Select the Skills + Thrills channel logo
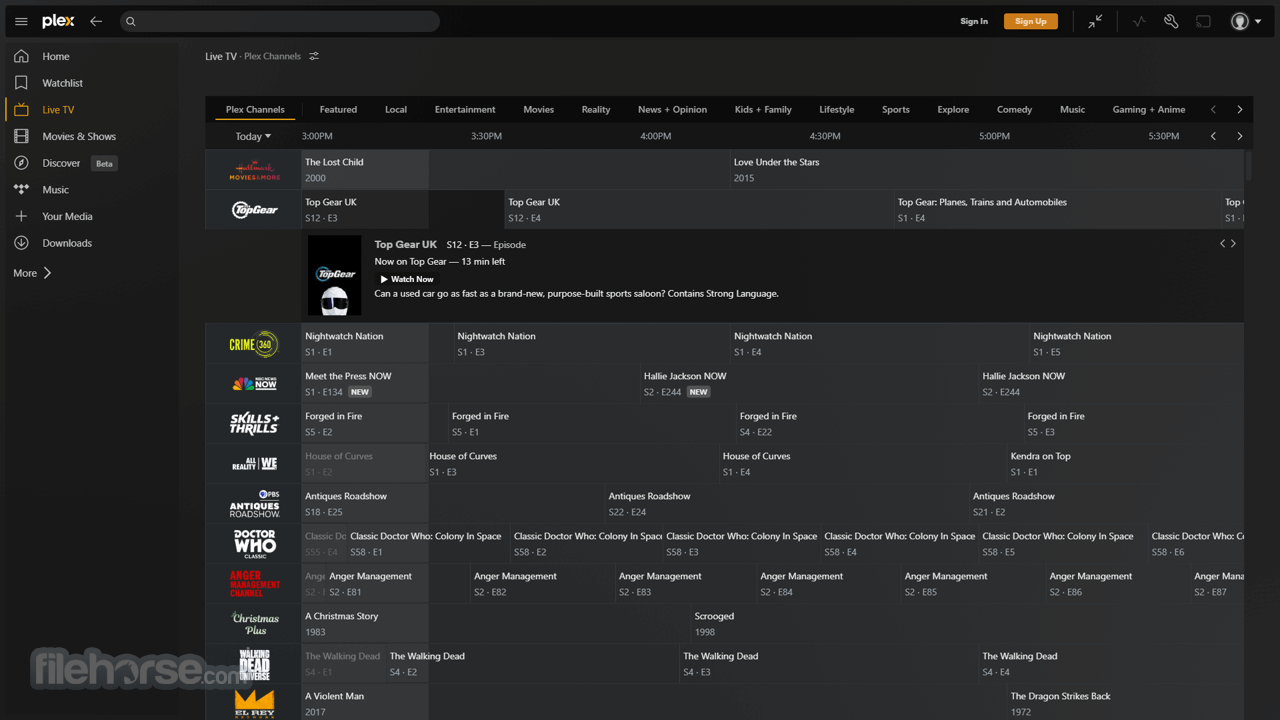The height and width of the screenshot is (720, 1280). (x=254, y=424)
